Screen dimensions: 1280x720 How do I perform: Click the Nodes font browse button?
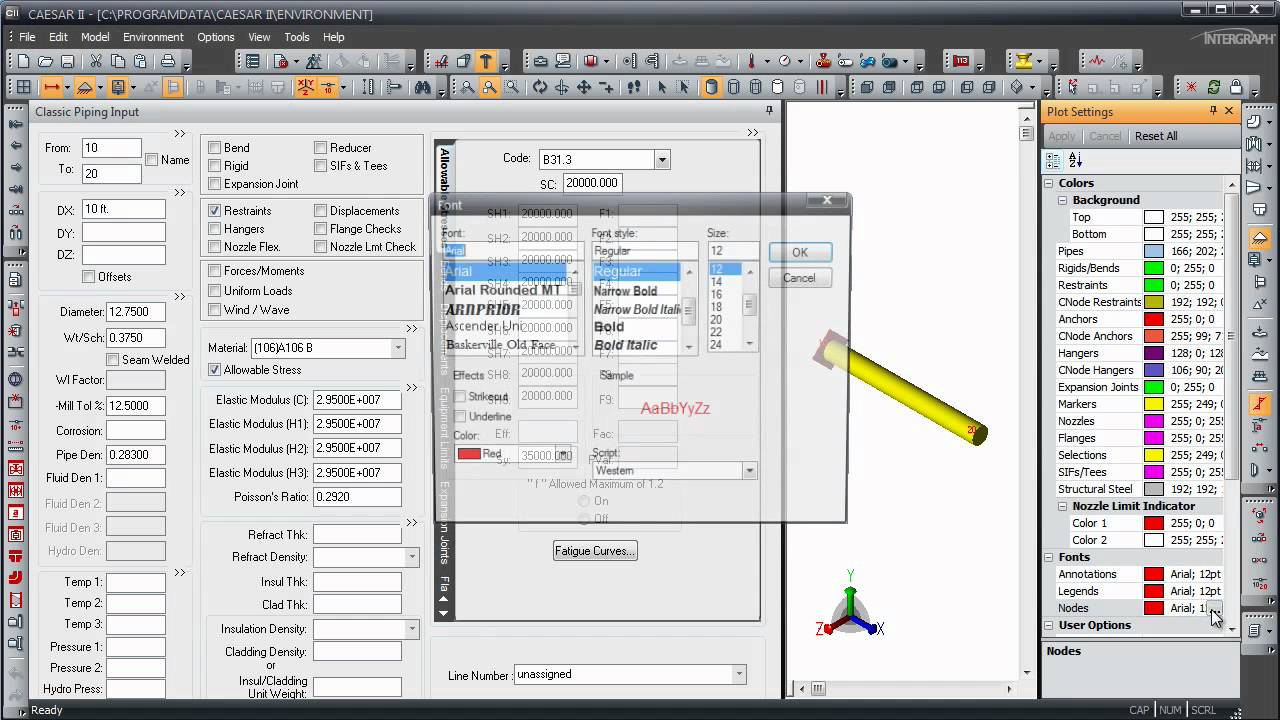[x=1215, y=608]
